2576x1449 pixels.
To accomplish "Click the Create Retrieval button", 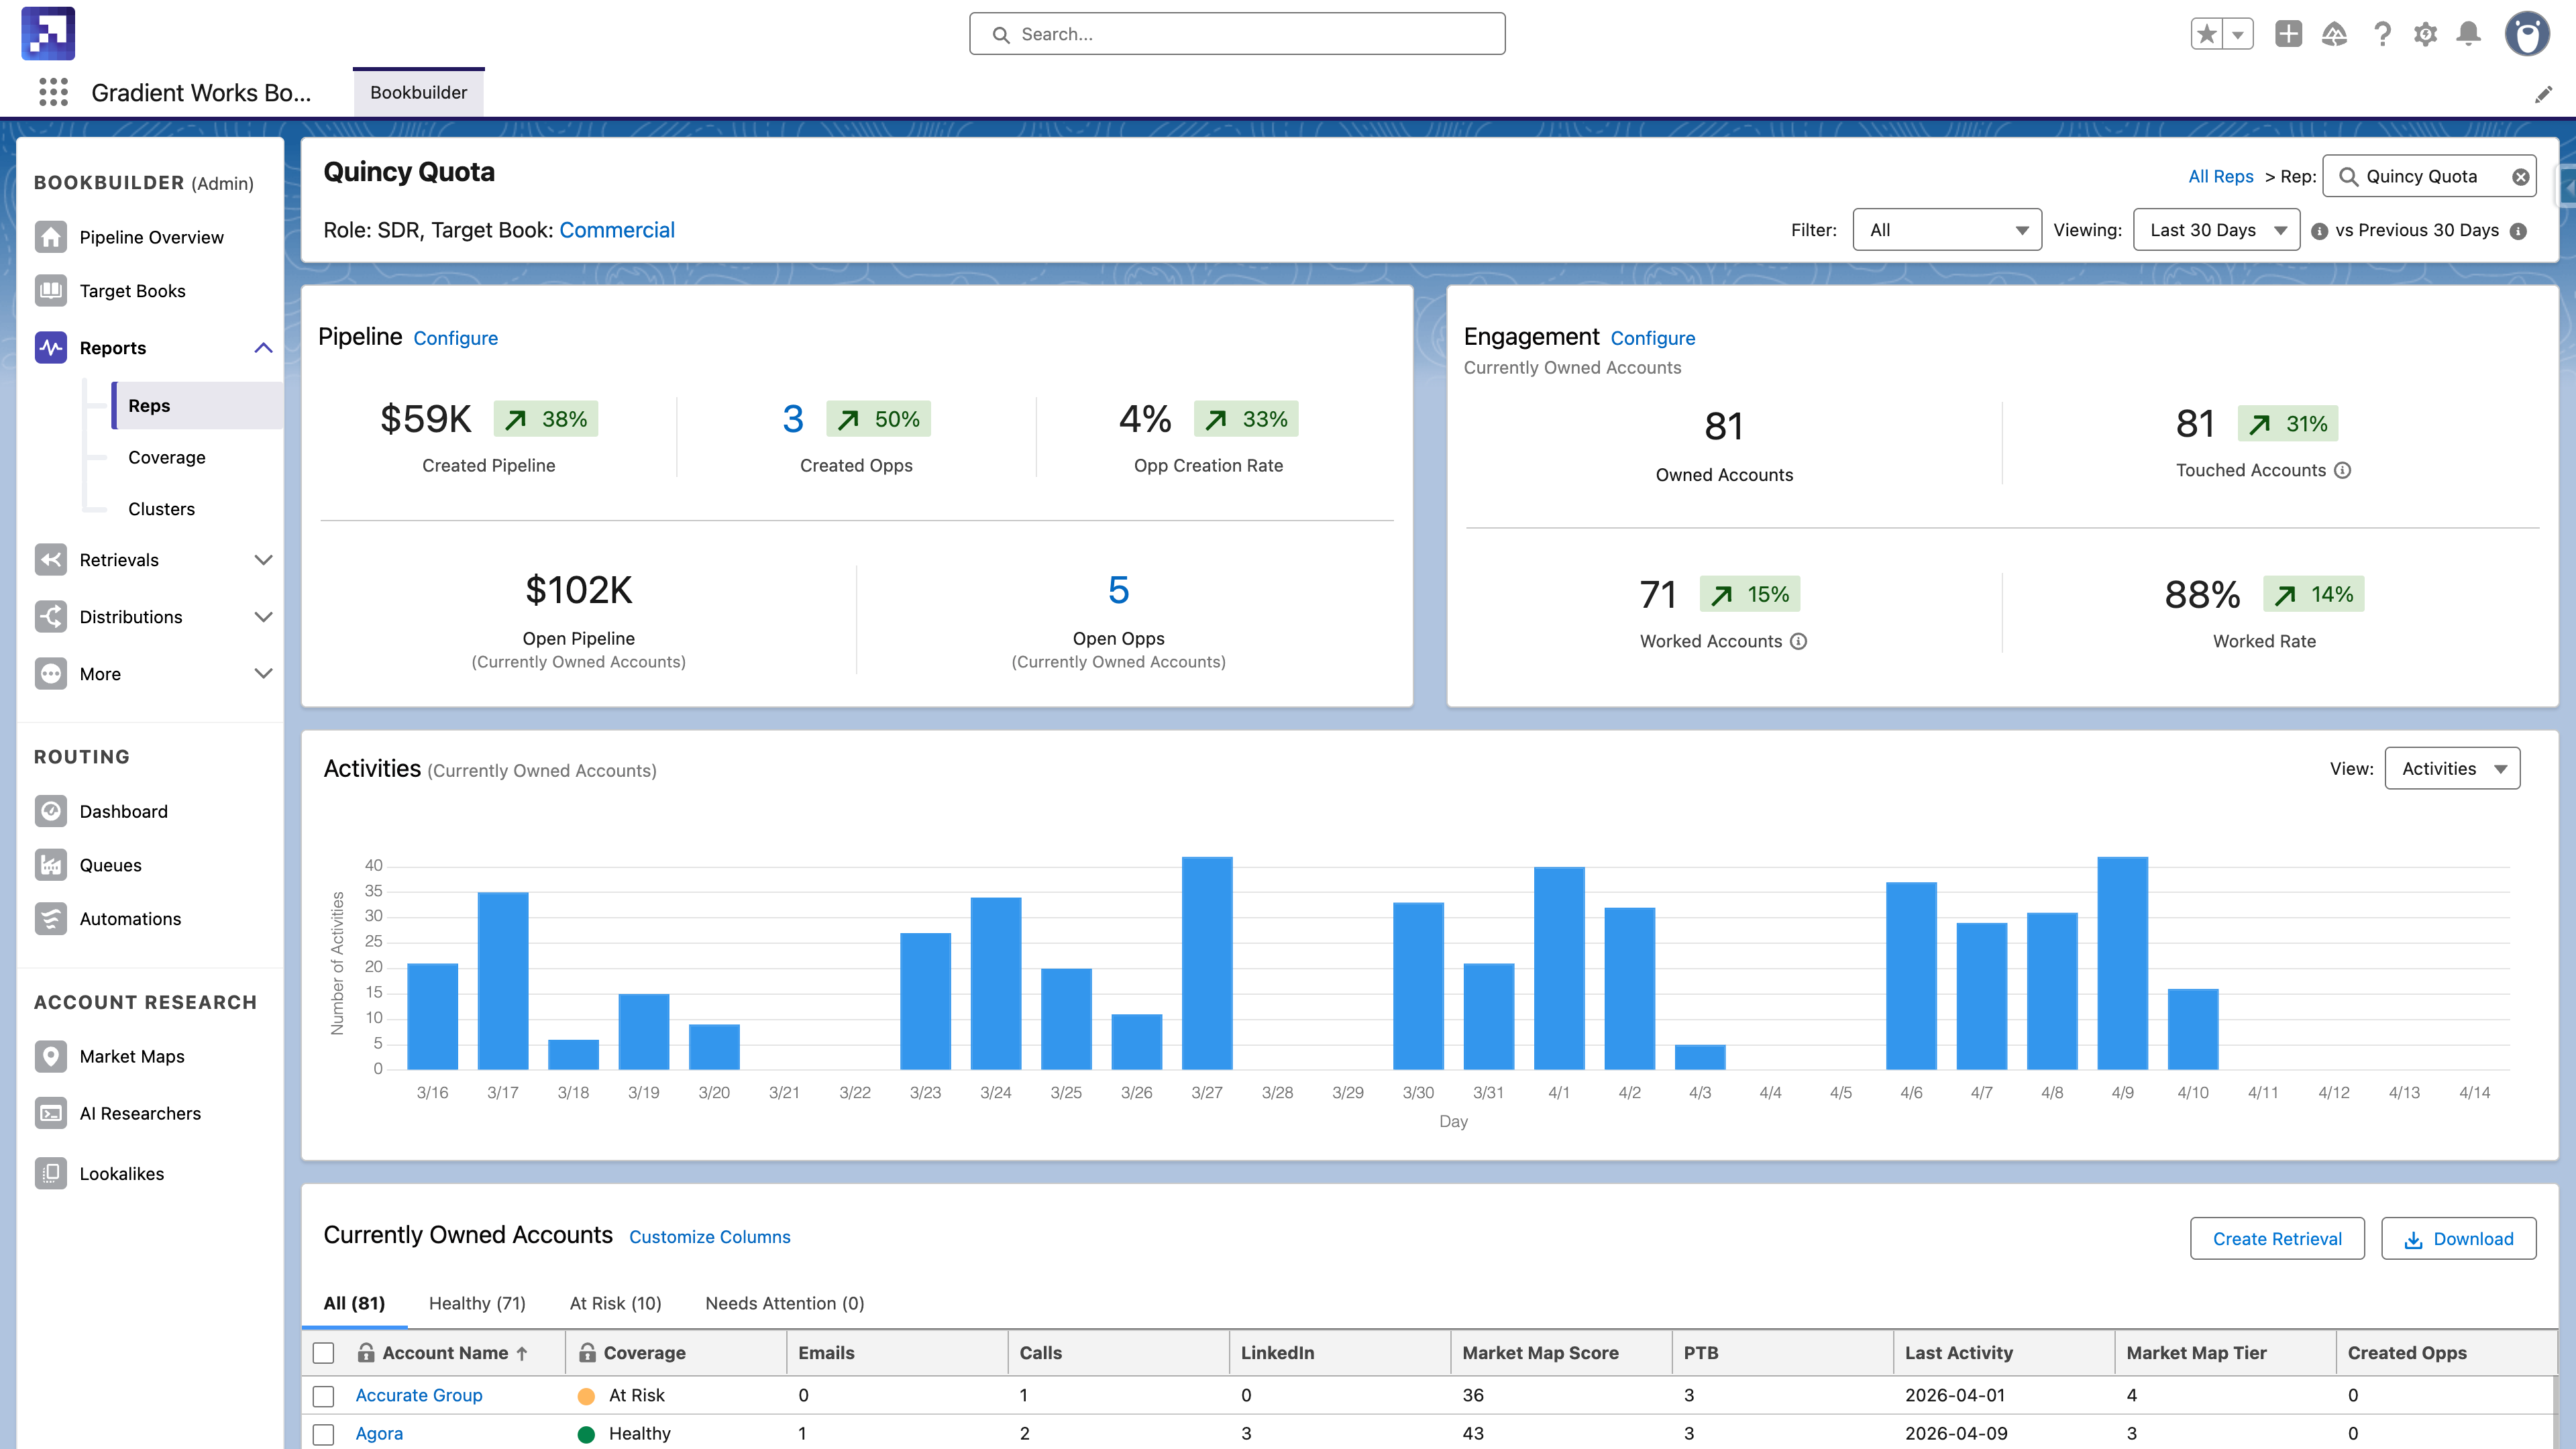I will point(2277,1238).
